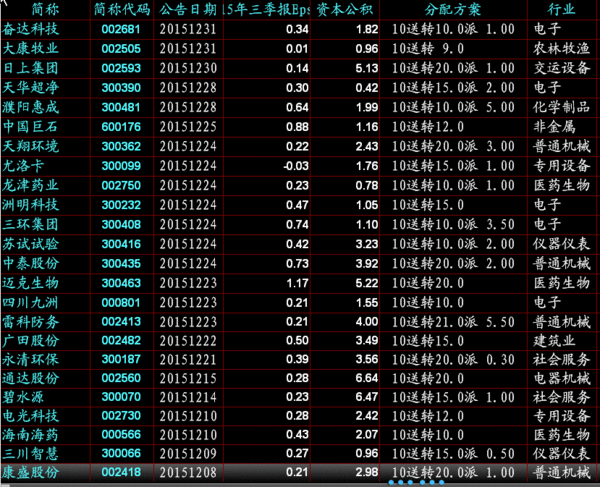The height and width of the screenshot is (487, 600).
Task: Click stock code 300099
Action: coord(121,166)
